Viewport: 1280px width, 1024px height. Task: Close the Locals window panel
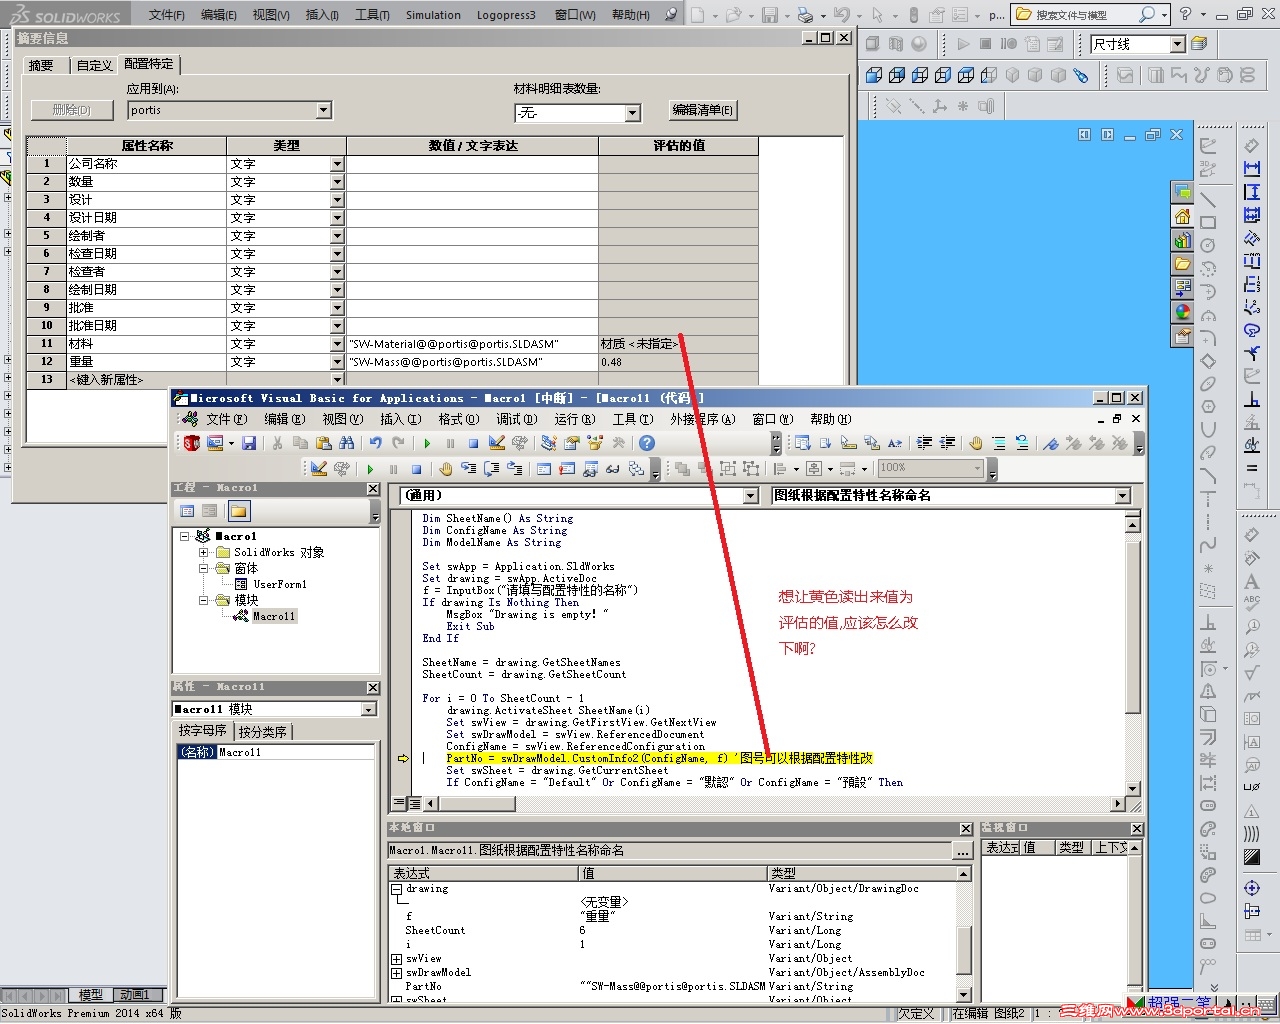[965, 829]
